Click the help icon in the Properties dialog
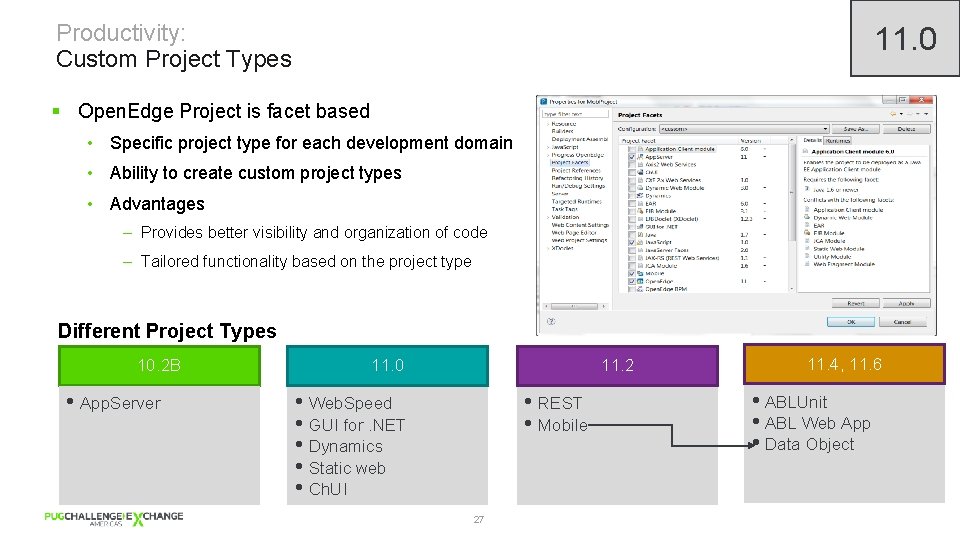 [551, 321]
